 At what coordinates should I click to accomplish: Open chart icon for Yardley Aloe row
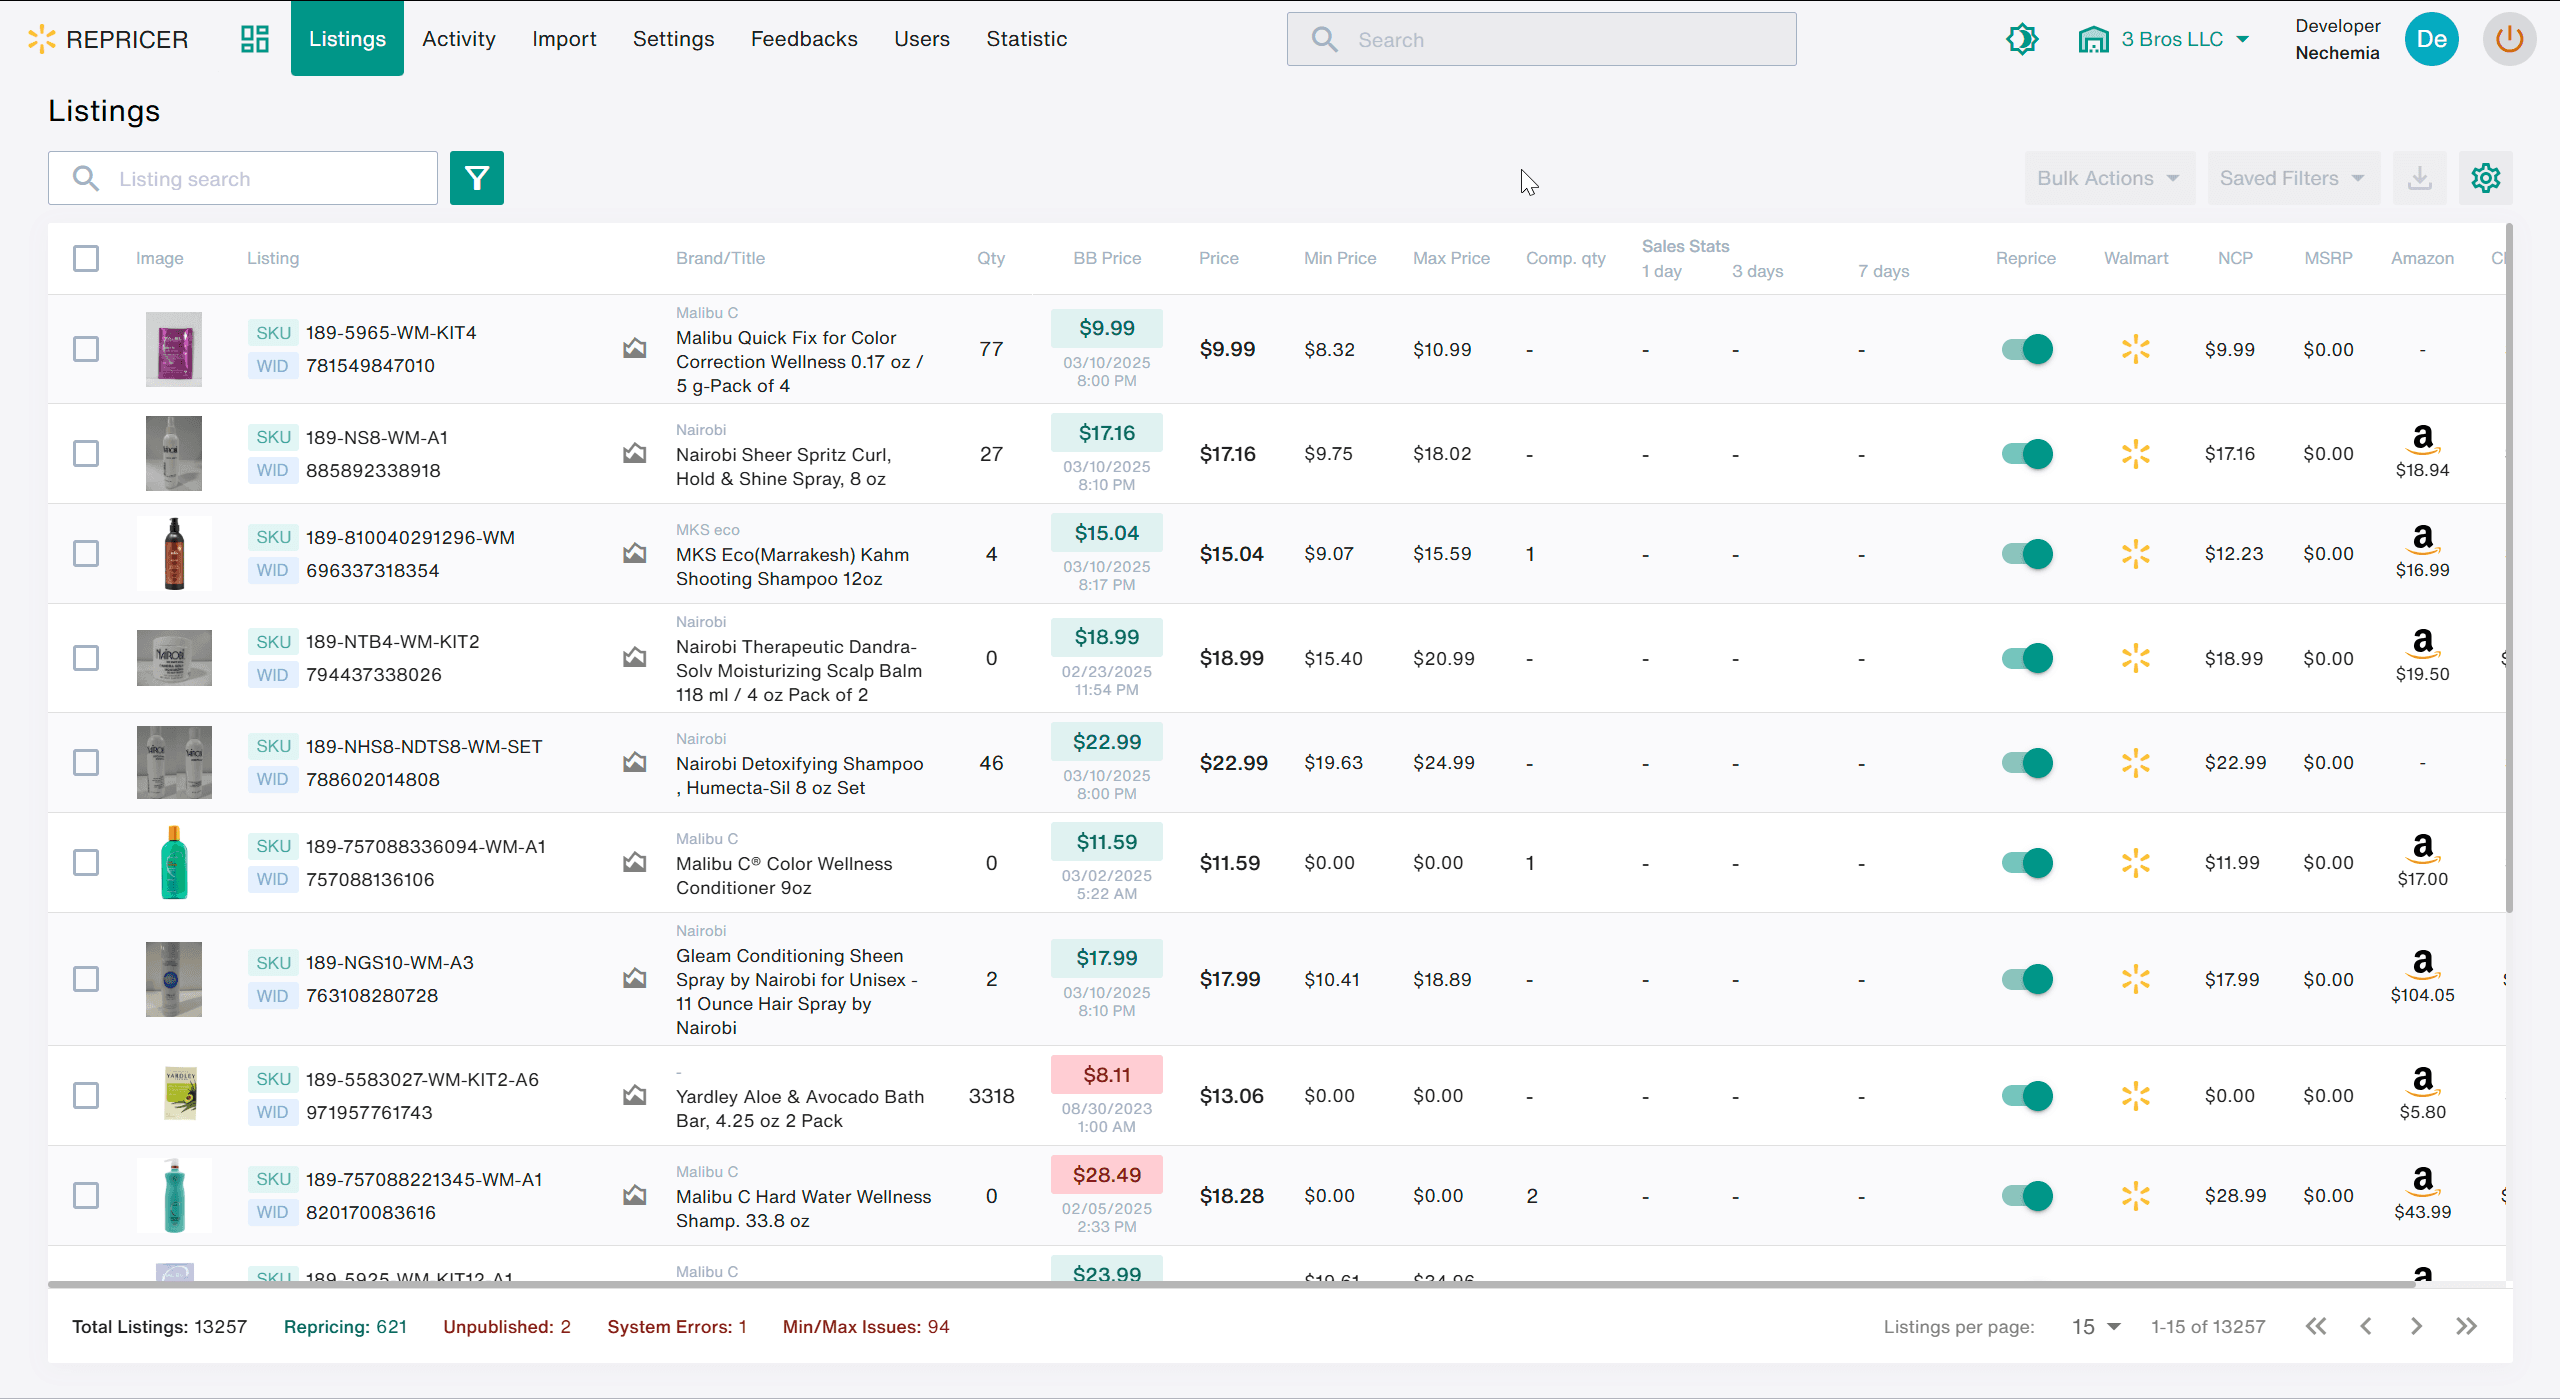pyautogui.click(x=634, y=1095)
